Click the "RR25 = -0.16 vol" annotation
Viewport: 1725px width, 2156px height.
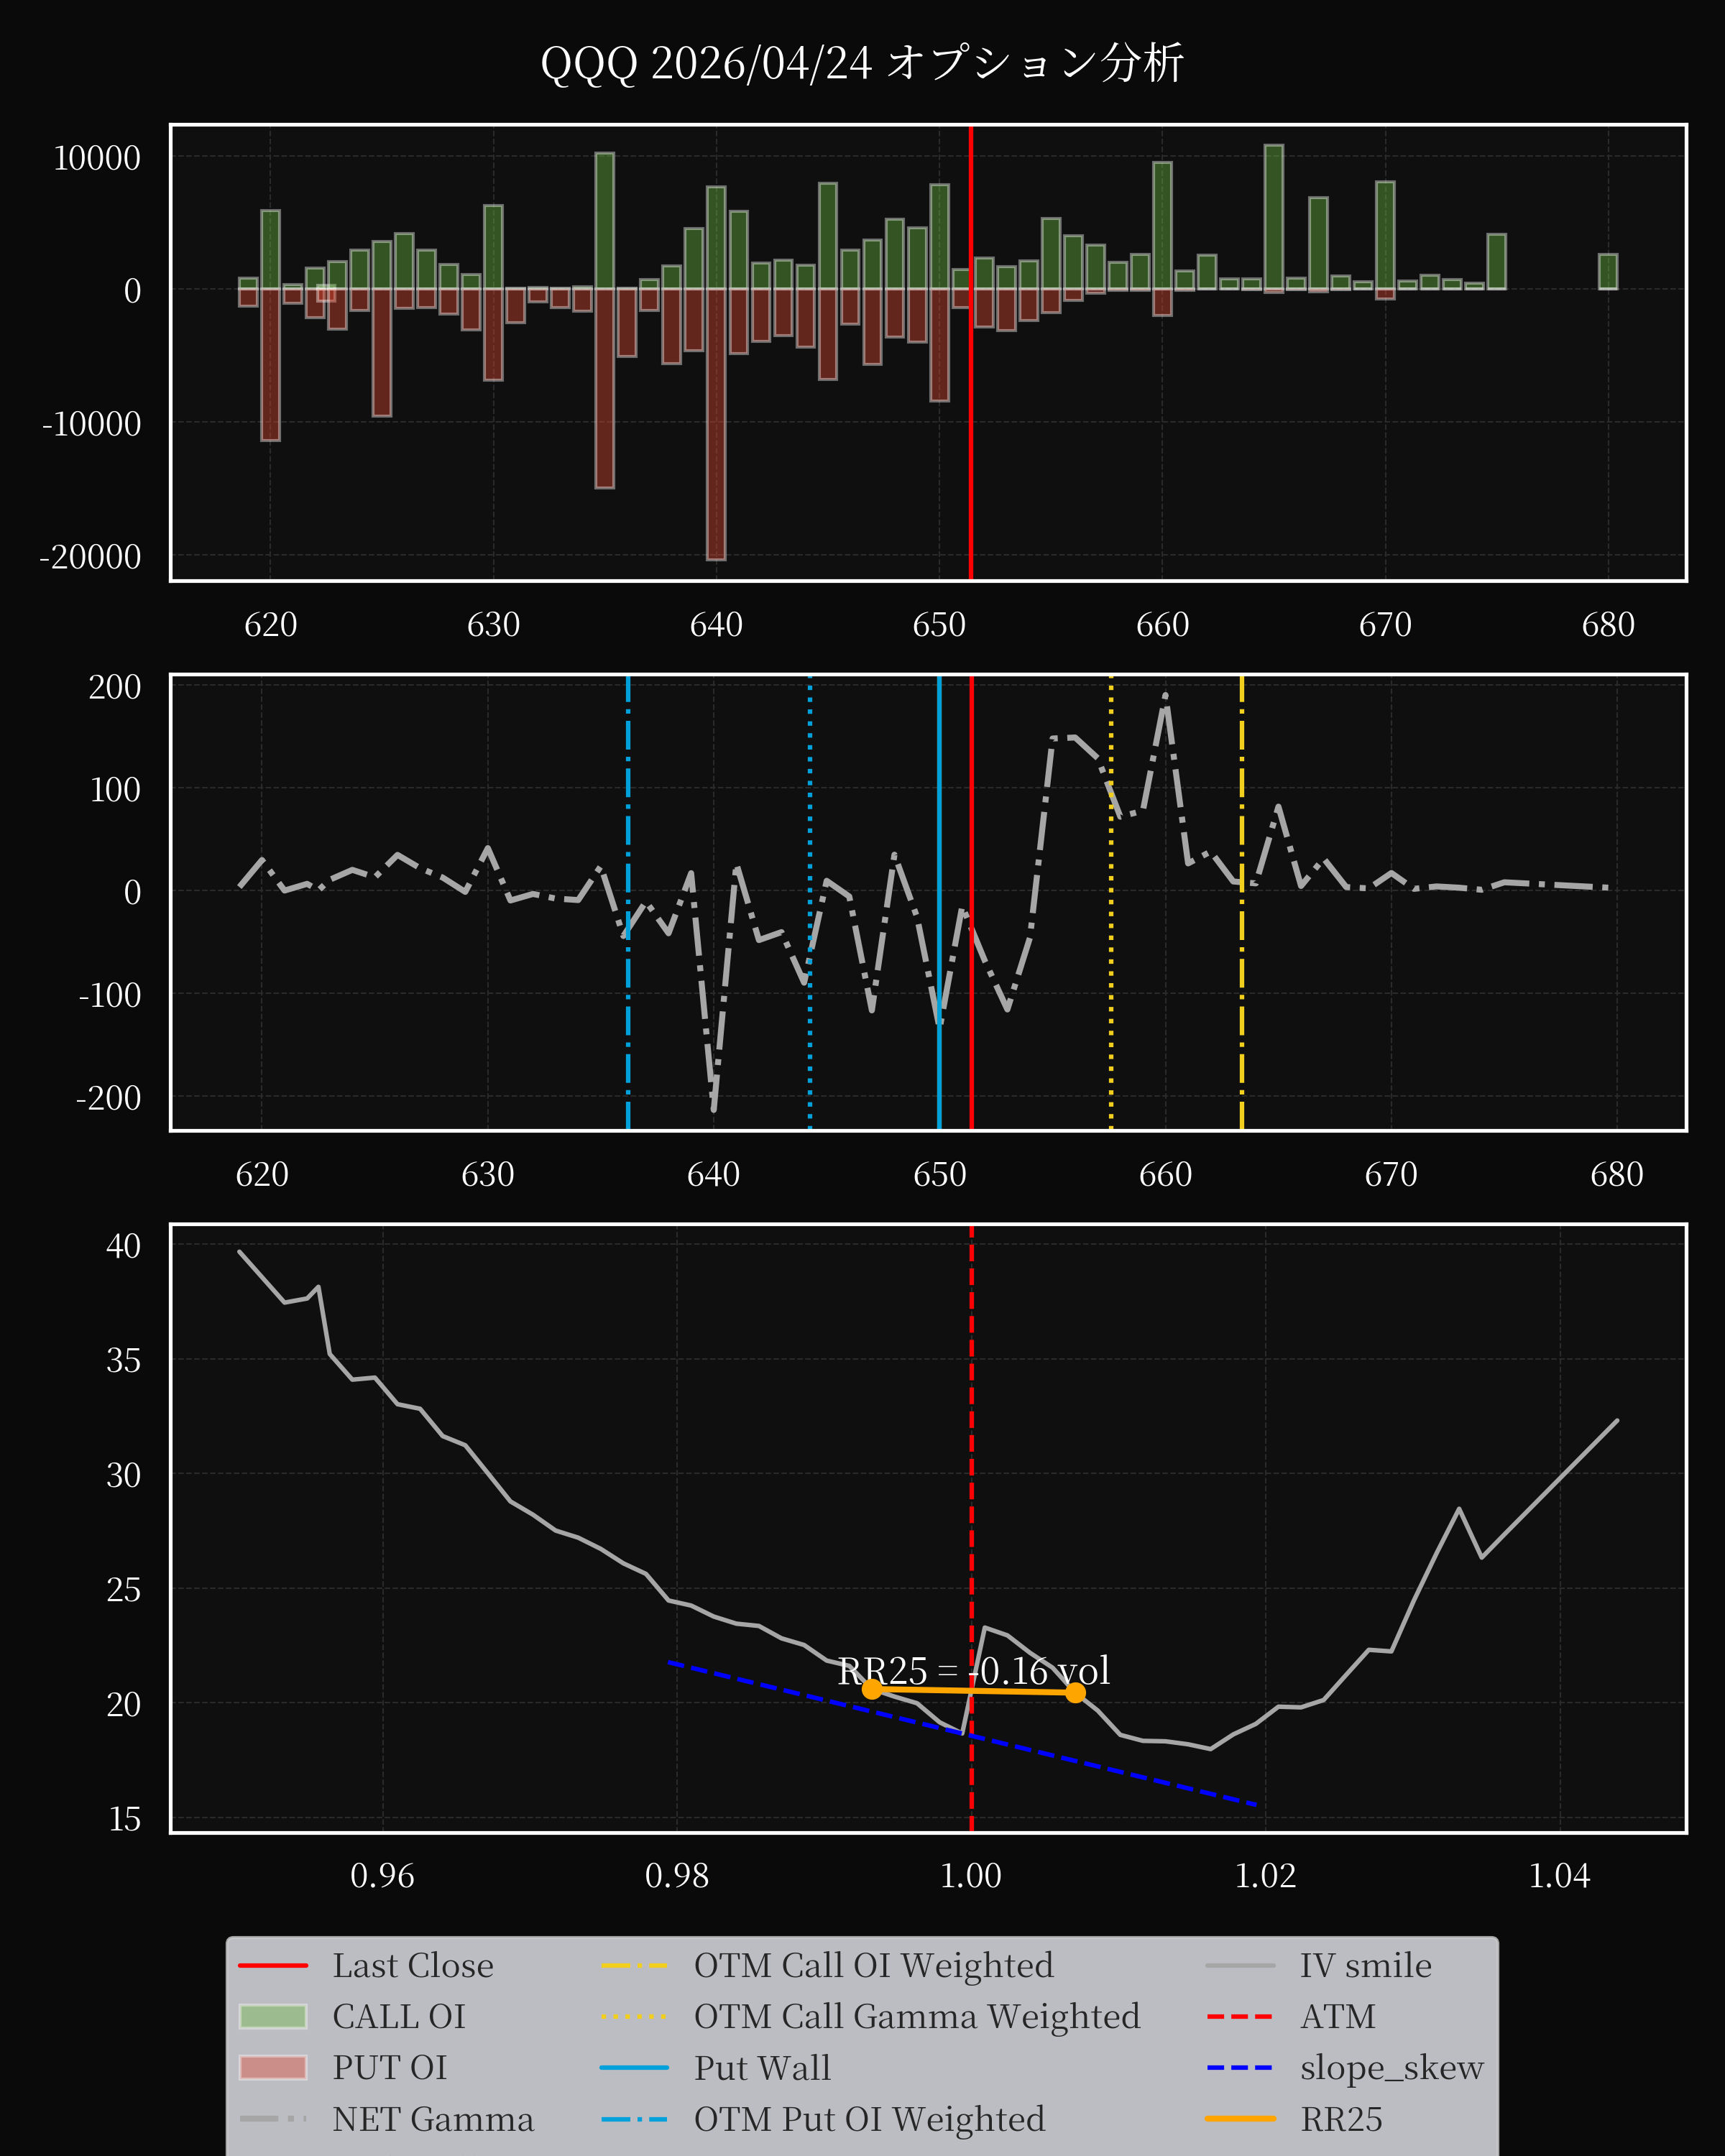pos(974,1671)
